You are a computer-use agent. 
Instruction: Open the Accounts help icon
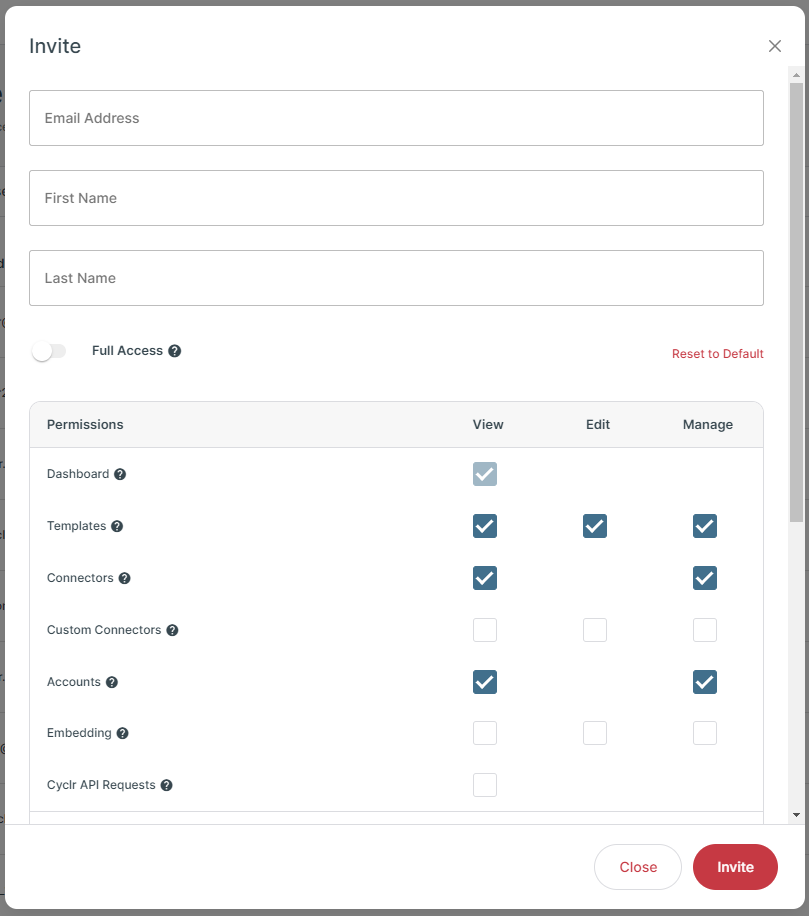pyautogui.click(x=112, y=682)
